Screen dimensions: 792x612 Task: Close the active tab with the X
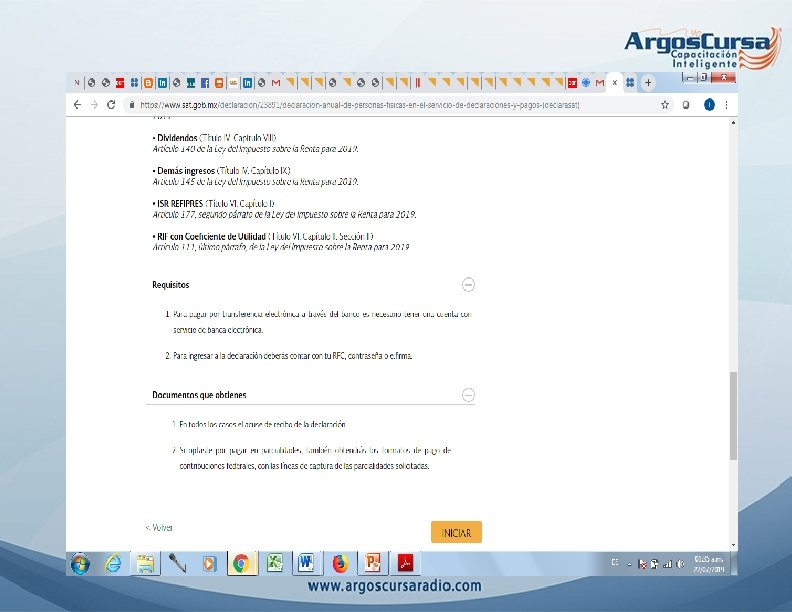click(615, 82)
